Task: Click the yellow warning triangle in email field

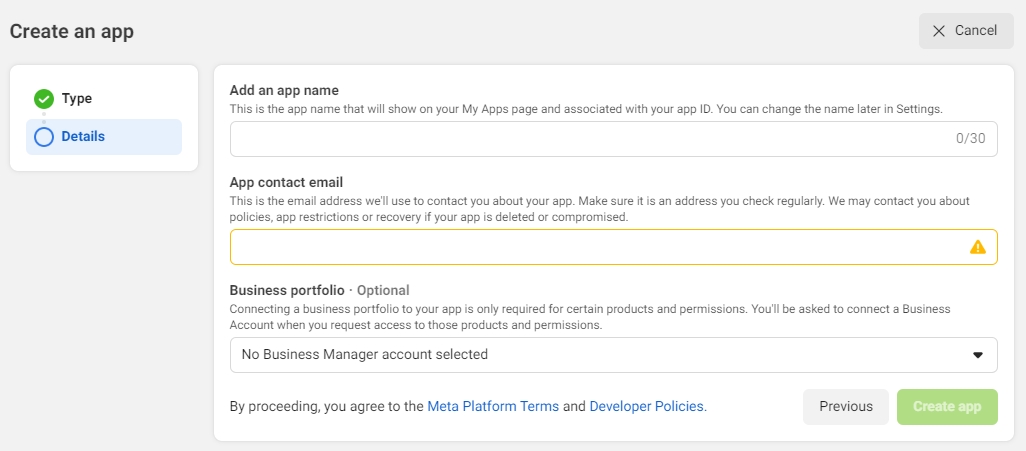Action: (977, 247)
